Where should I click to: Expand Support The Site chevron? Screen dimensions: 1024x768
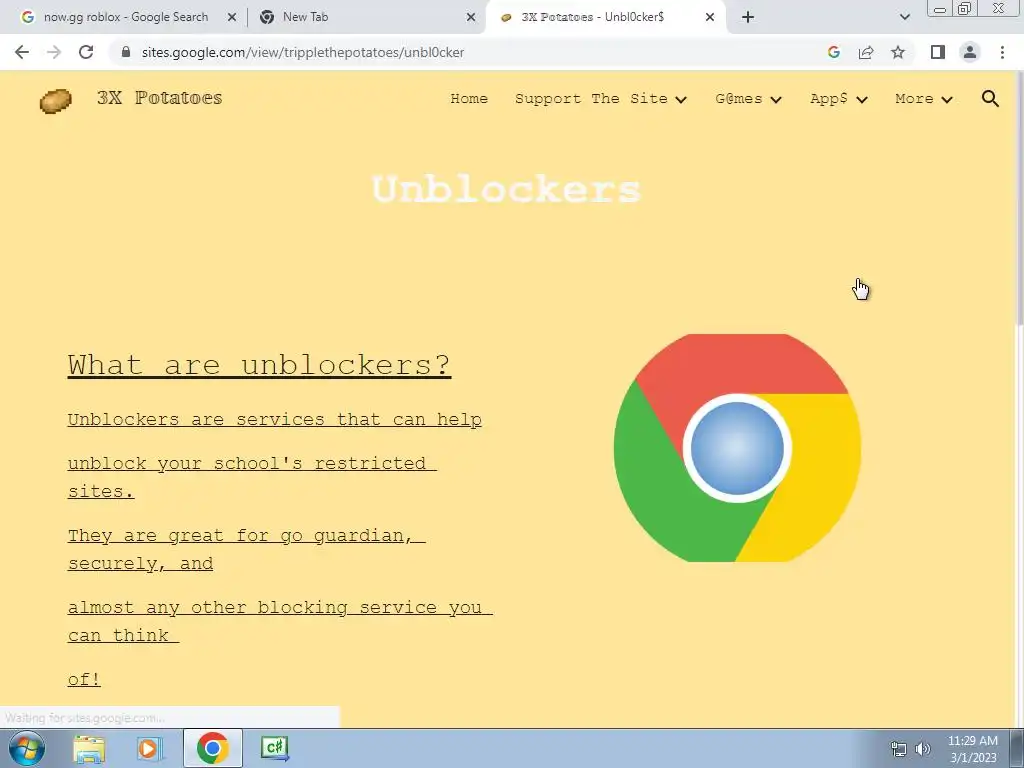681,99
